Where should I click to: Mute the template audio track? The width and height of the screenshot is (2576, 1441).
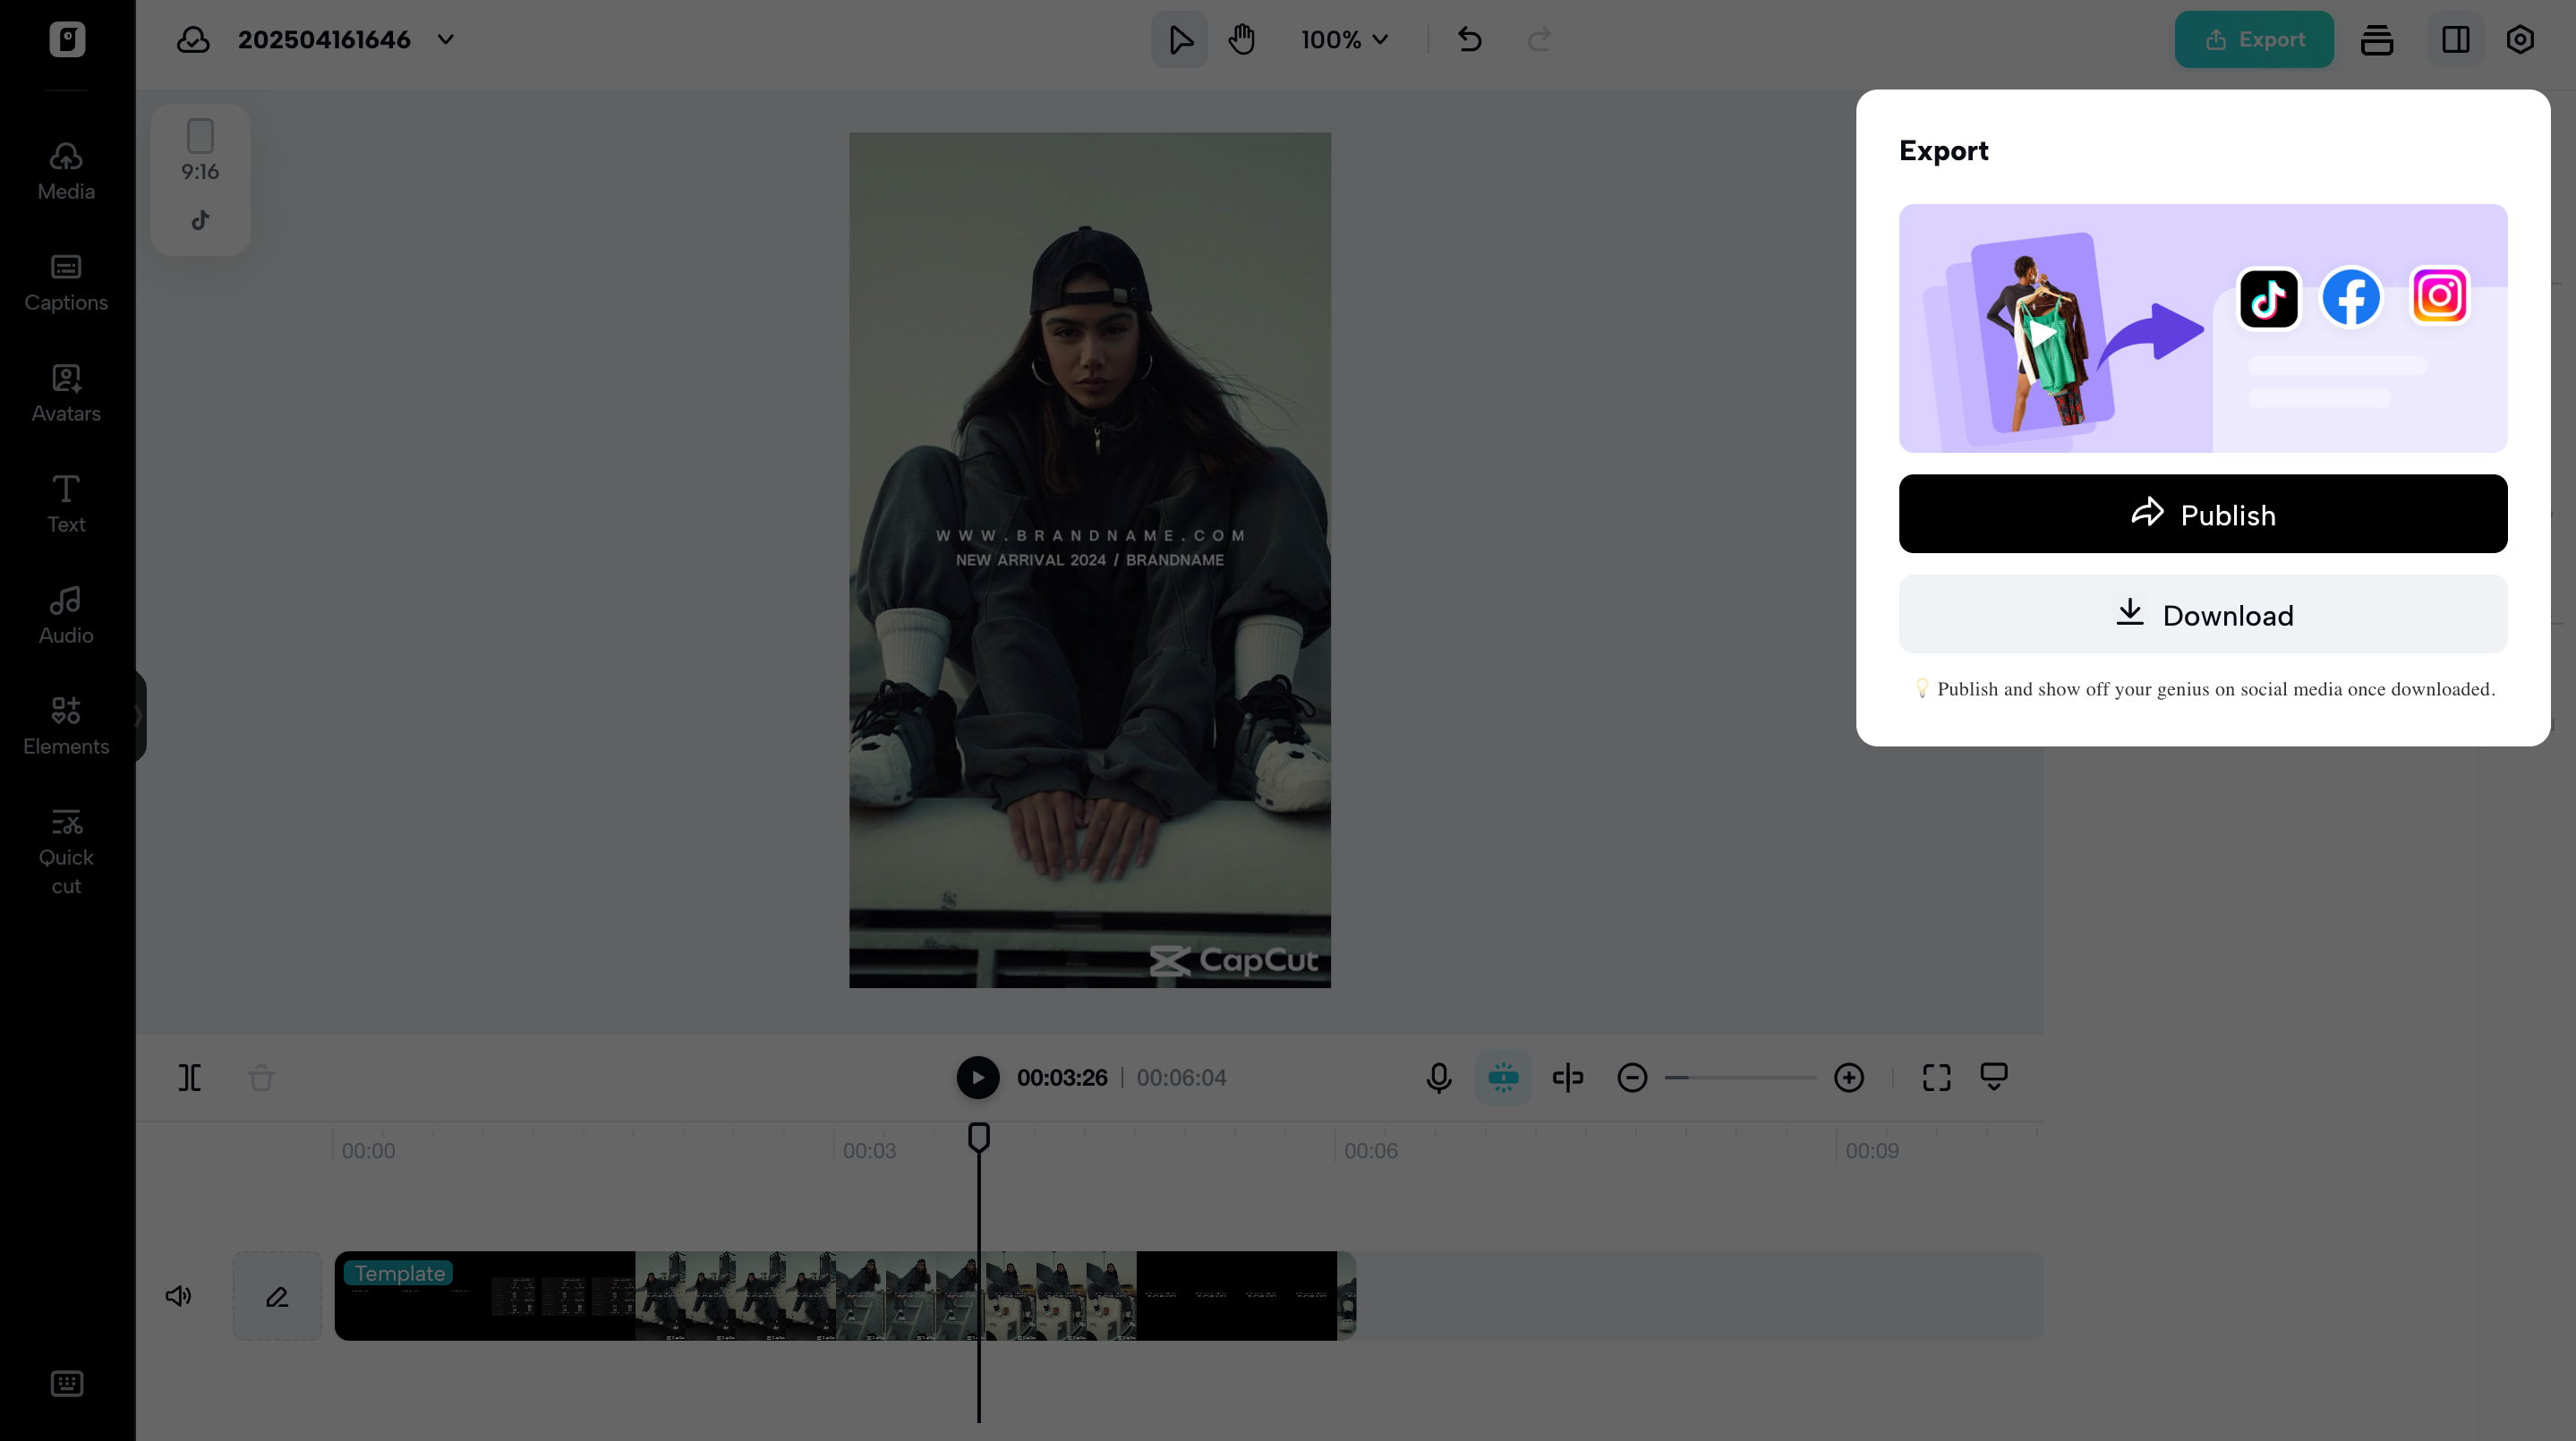tap(178, 1295)
